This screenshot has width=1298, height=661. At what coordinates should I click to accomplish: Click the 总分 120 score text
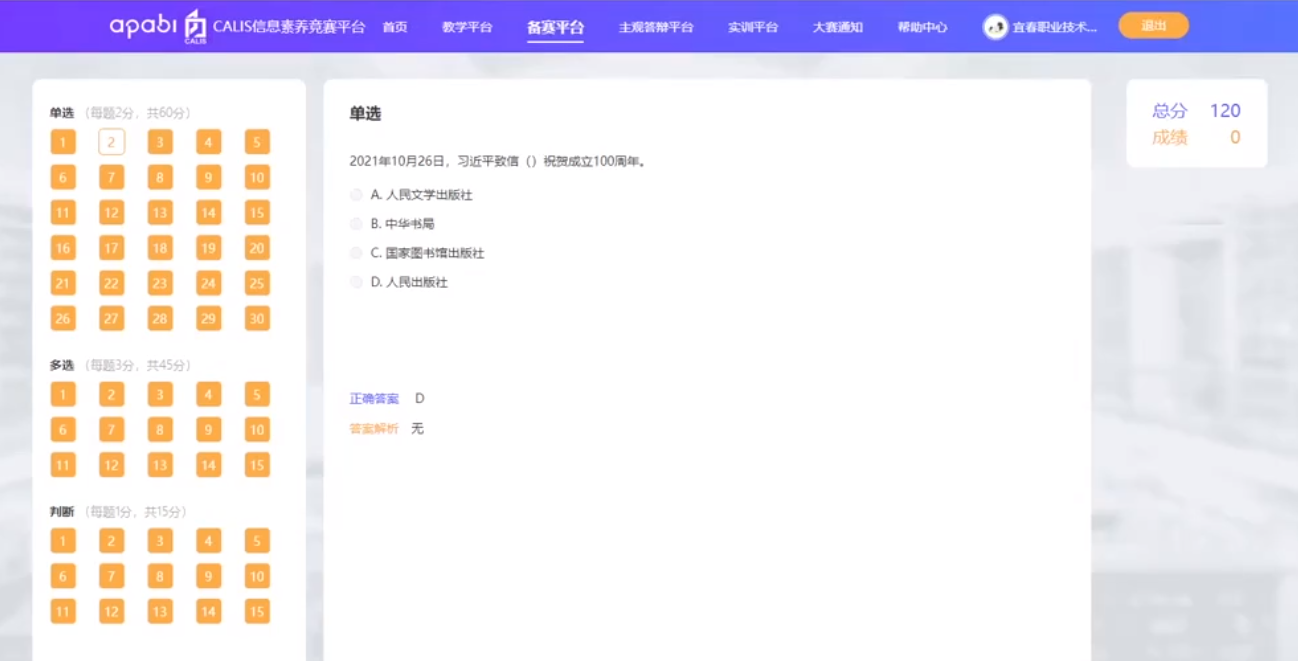point(1196,111)
